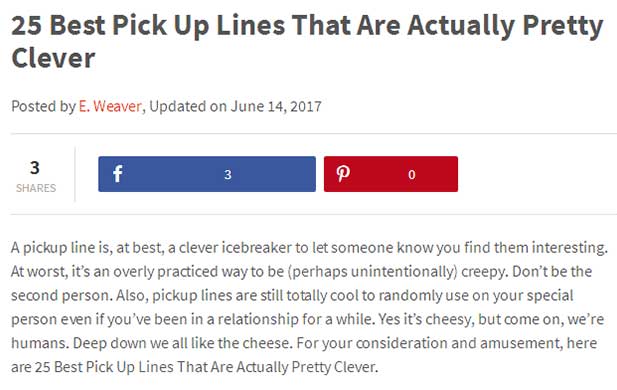Click the Updated on June 14, 2017 date
This screenshot has width=617, height=390.
(235, 106)
